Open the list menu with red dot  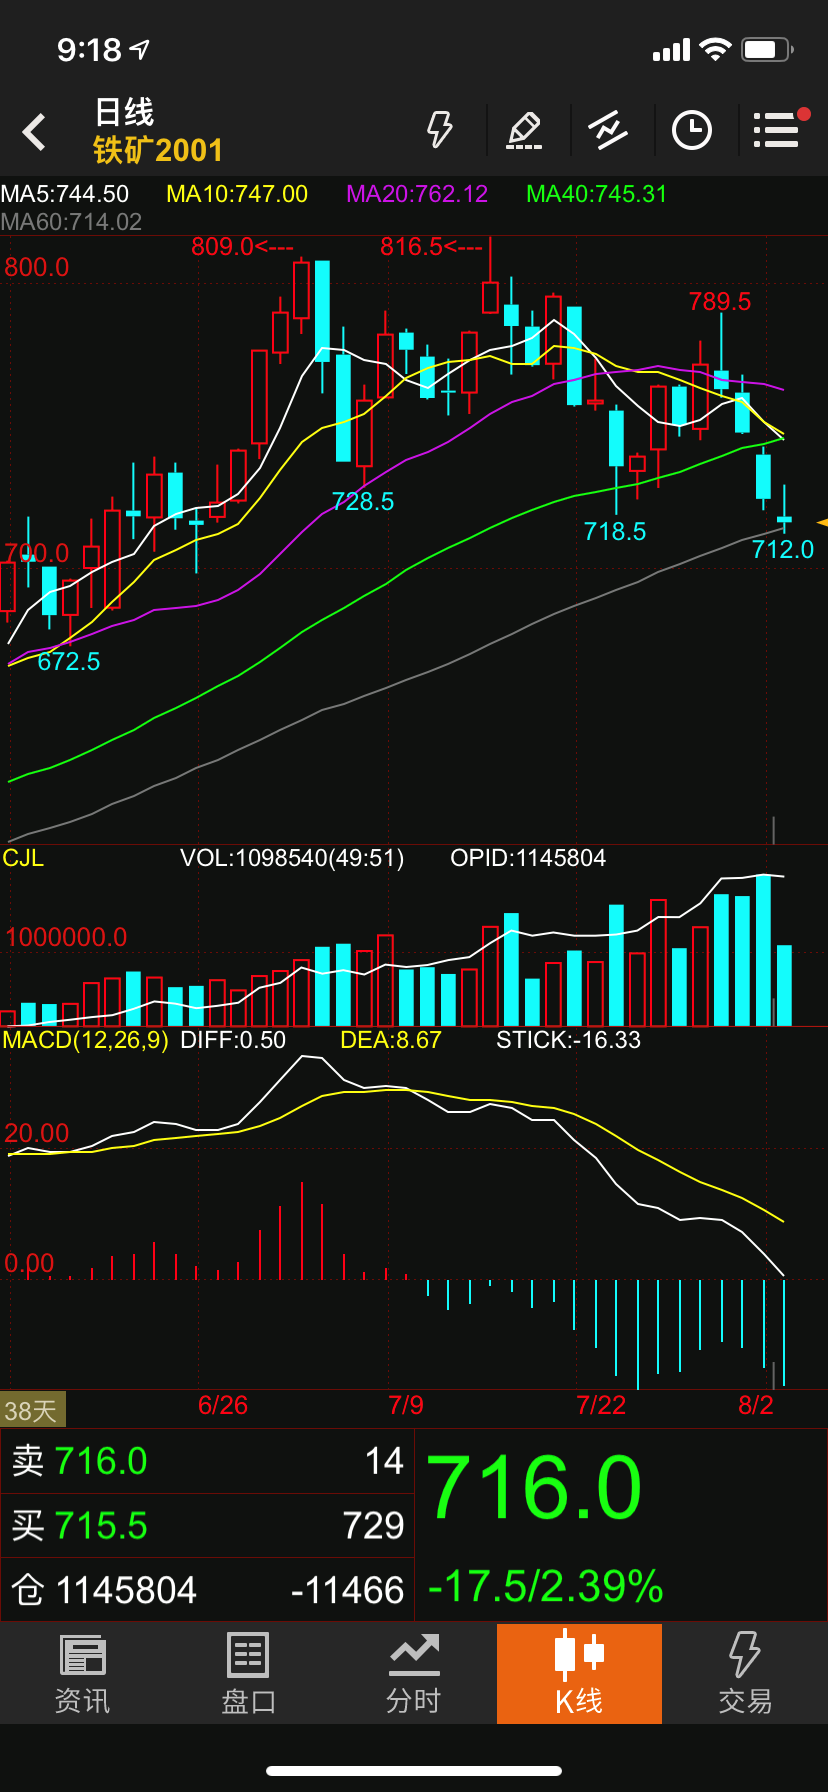point(777,130)
